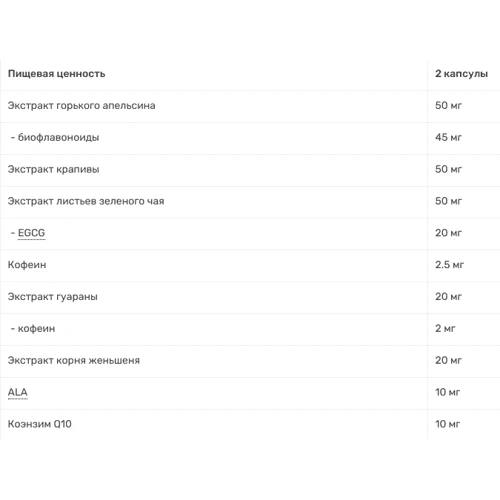
Task: Click the ALA dotted-underline abbreviation
Action: coord(18,392)
